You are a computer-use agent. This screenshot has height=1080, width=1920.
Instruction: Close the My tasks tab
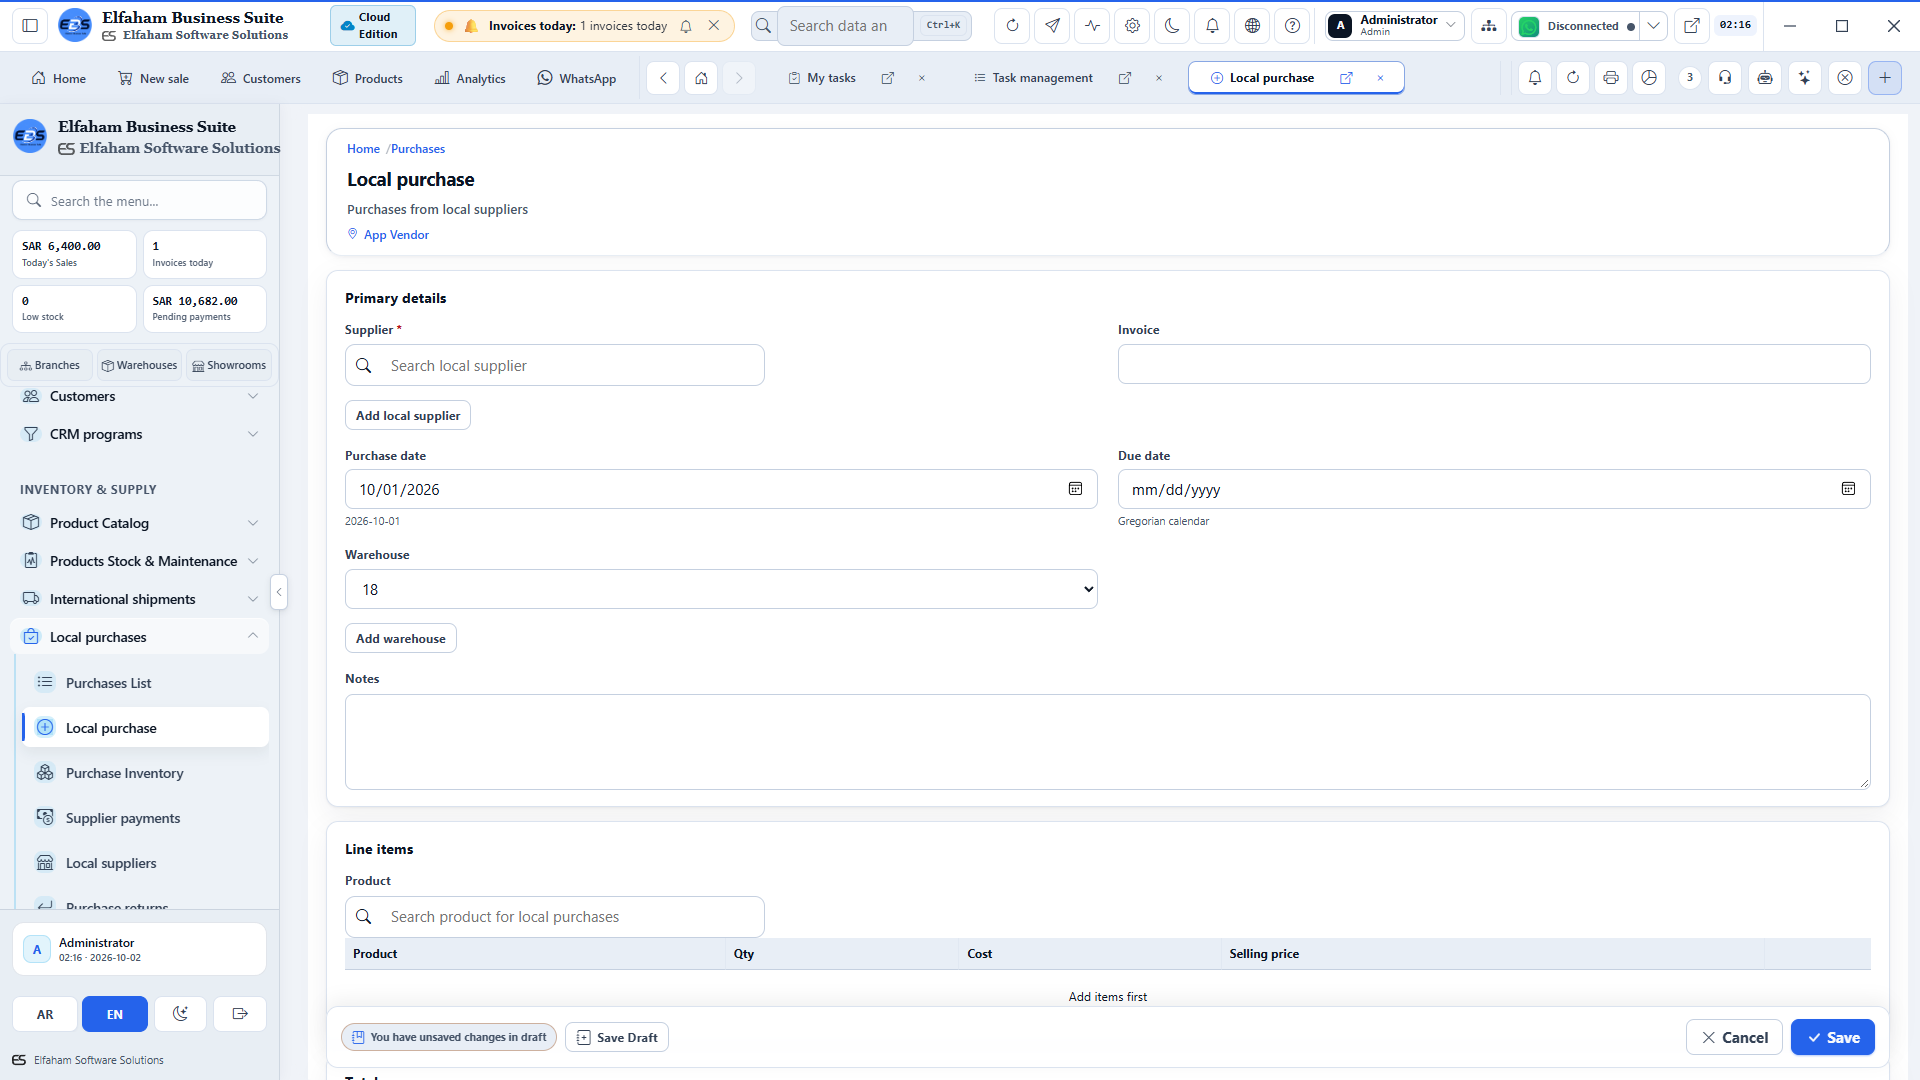(x=922, y=78)
